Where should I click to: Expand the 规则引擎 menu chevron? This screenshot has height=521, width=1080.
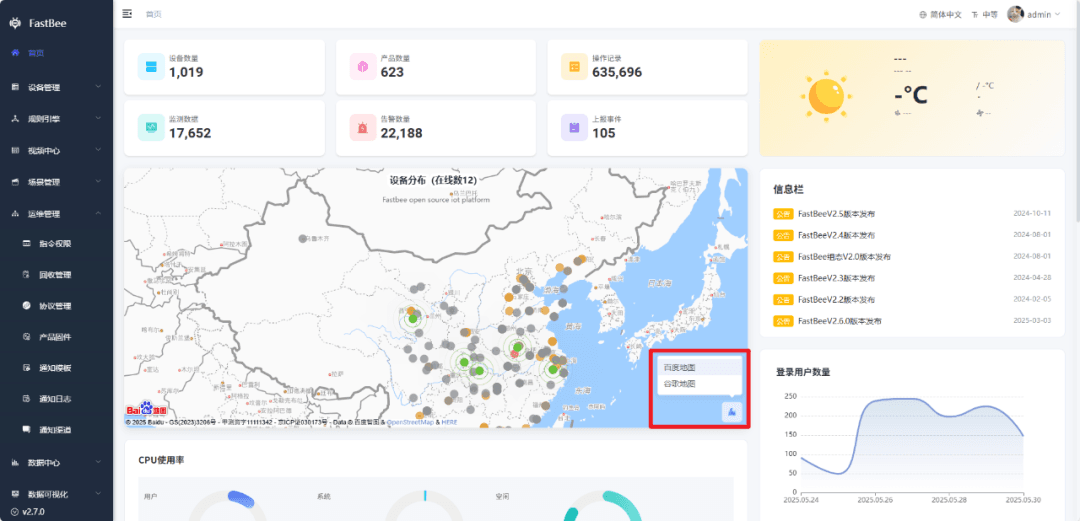(98, 119)
